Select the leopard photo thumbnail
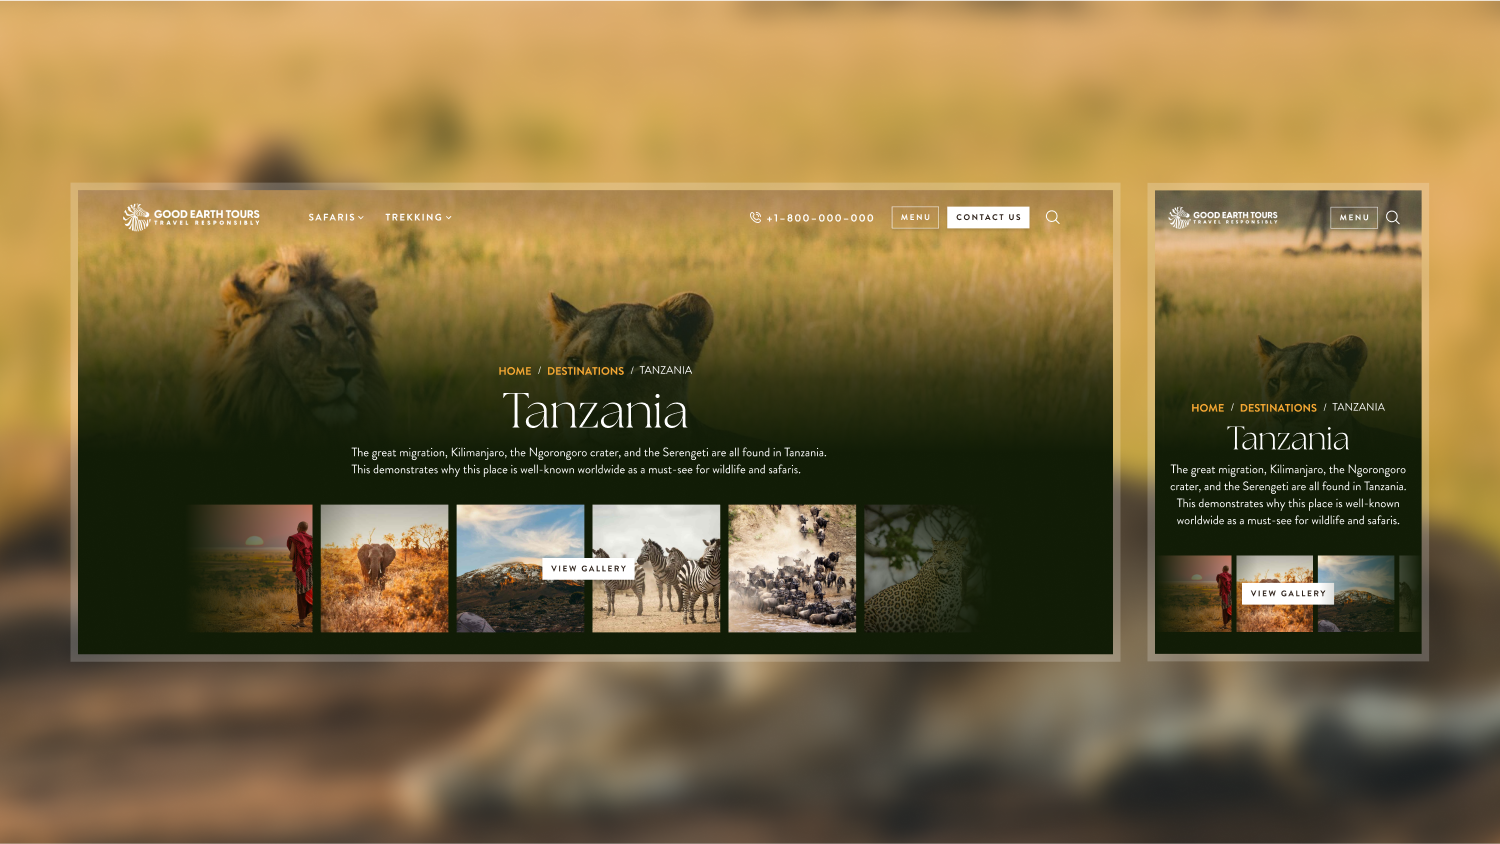The width and height of the screenshot is (1500, 844). [922, 568]
